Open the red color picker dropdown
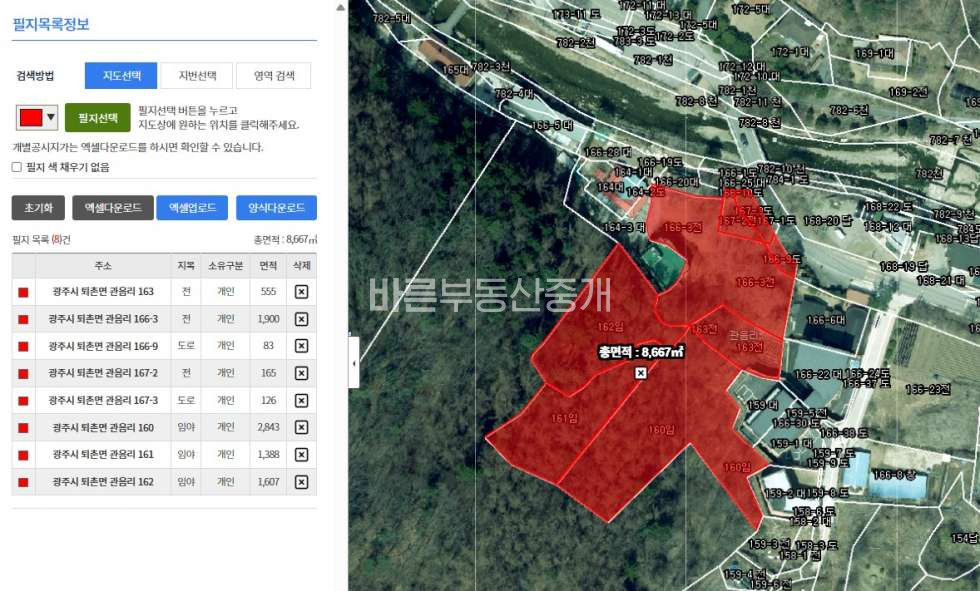 (x=37, y=117)
